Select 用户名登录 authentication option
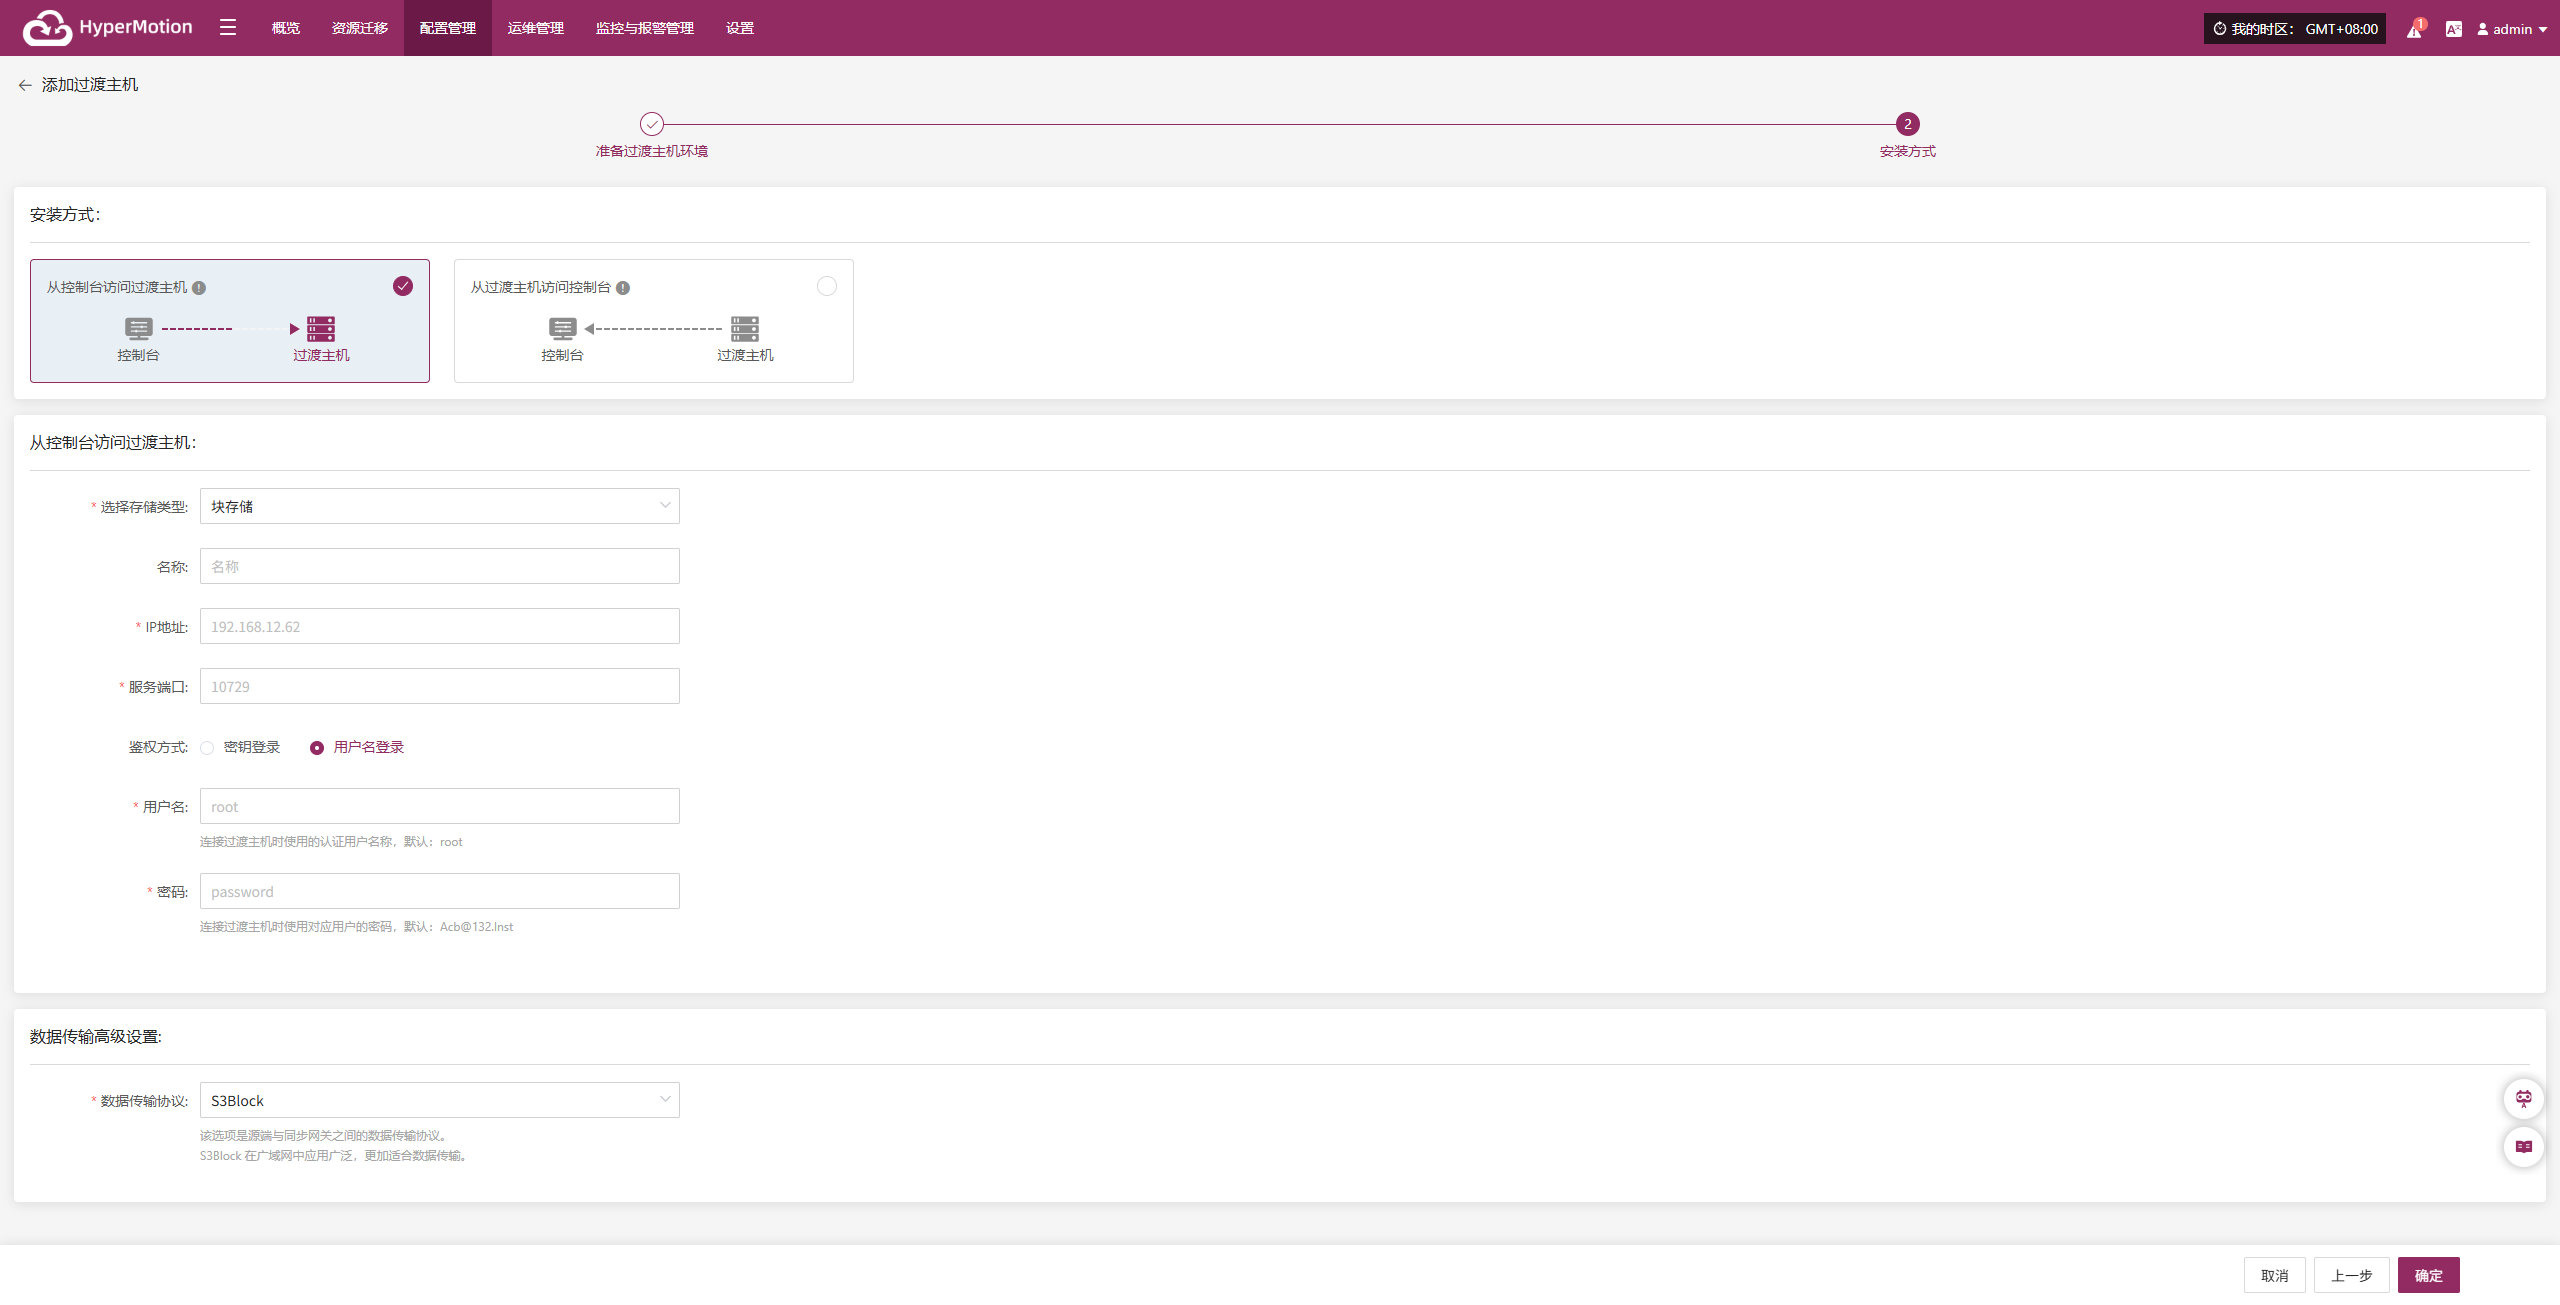 (x=317, y=748)
